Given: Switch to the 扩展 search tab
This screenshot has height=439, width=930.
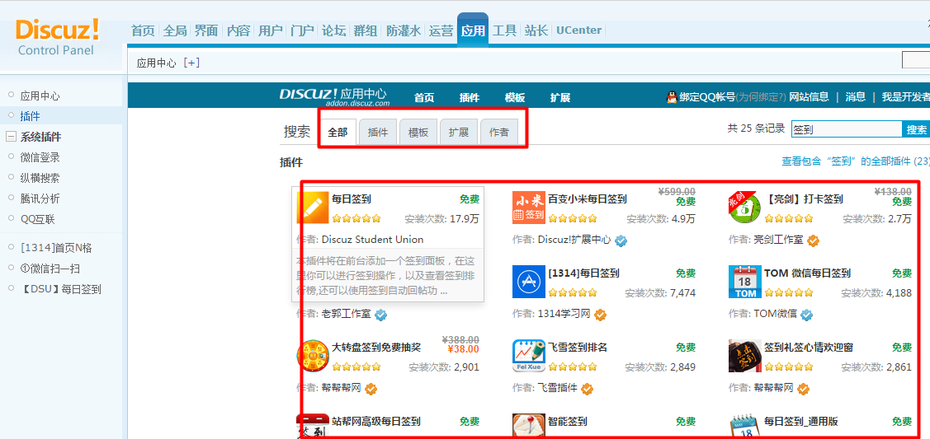Looking at the screenshot, I should [458, 132].
